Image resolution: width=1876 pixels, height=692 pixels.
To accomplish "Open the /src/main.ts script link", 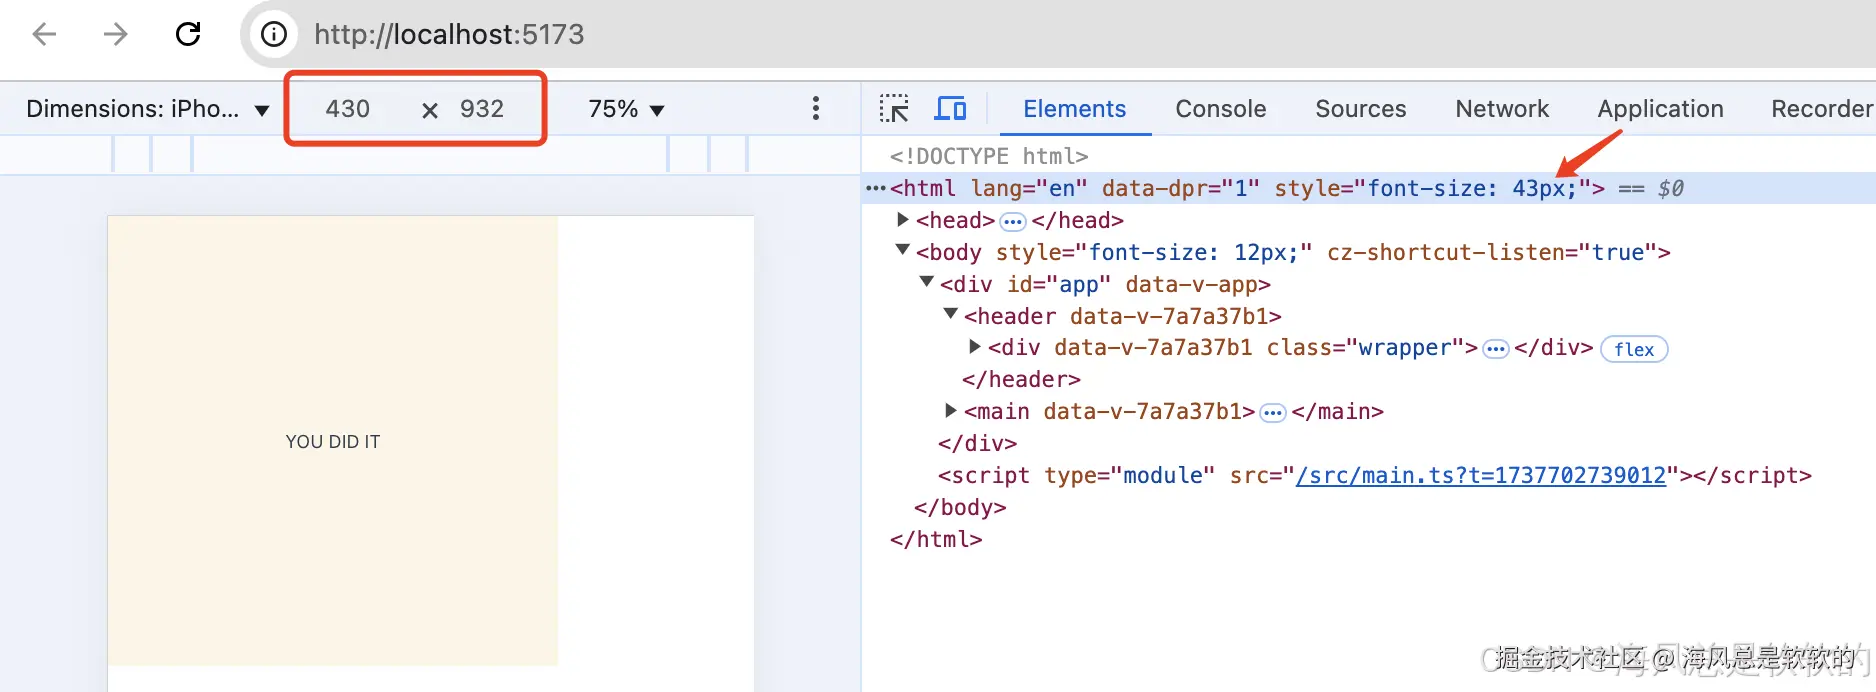I will [x=1481, y=475].
